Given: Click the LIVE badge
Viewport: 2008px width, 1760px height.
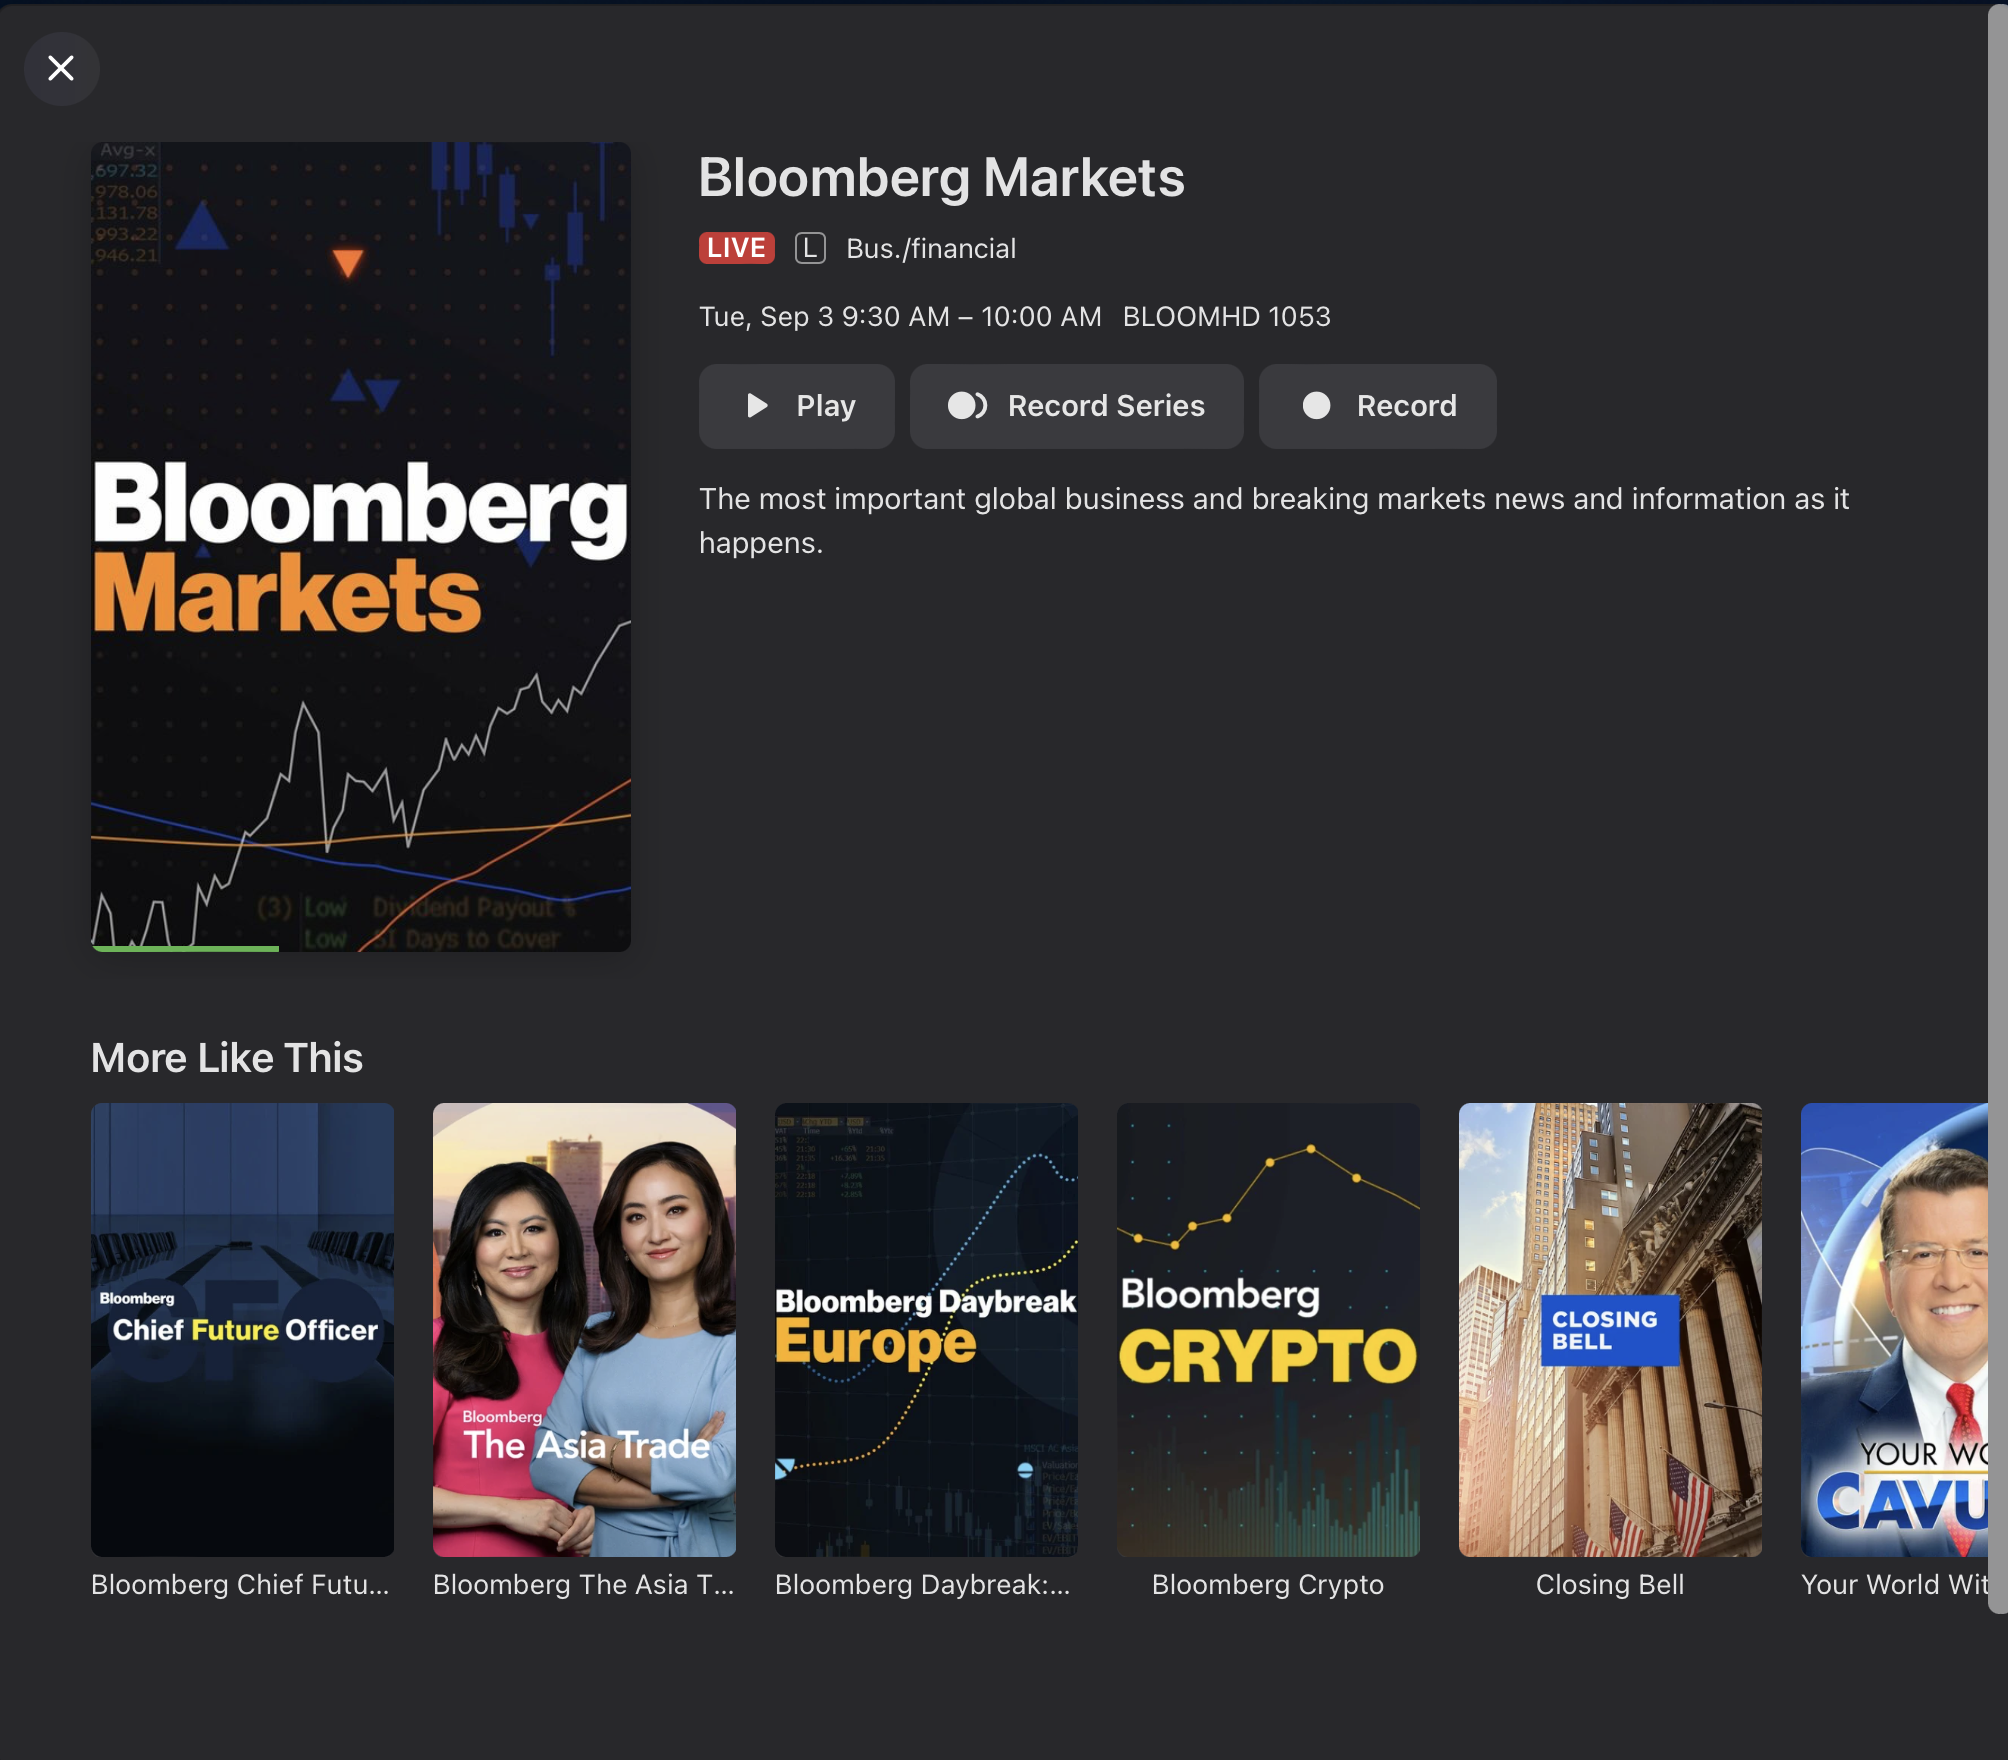Looking at the screenshot, I should click(x=736, y=248).
